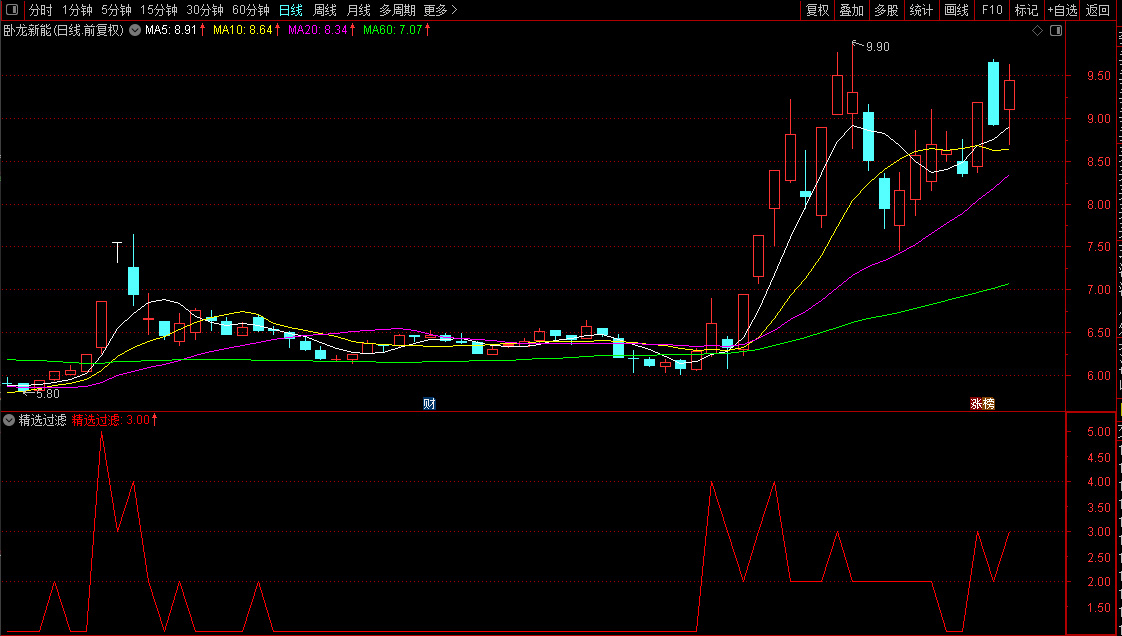
Task: Click the 涨榜 marker on chart
Action: [x=982, y=403]
